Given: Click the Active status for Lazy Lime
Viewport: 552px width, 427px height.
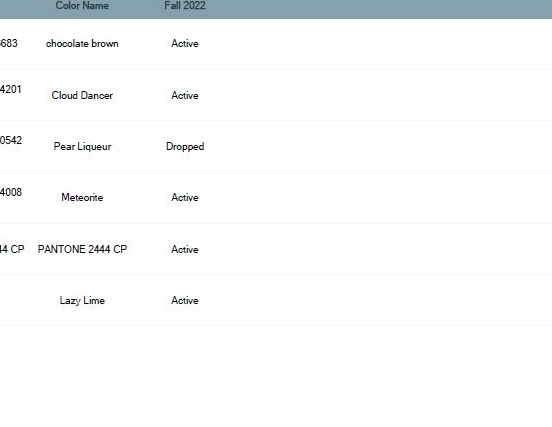Looking at the screenshot, I should click(185, 301).
